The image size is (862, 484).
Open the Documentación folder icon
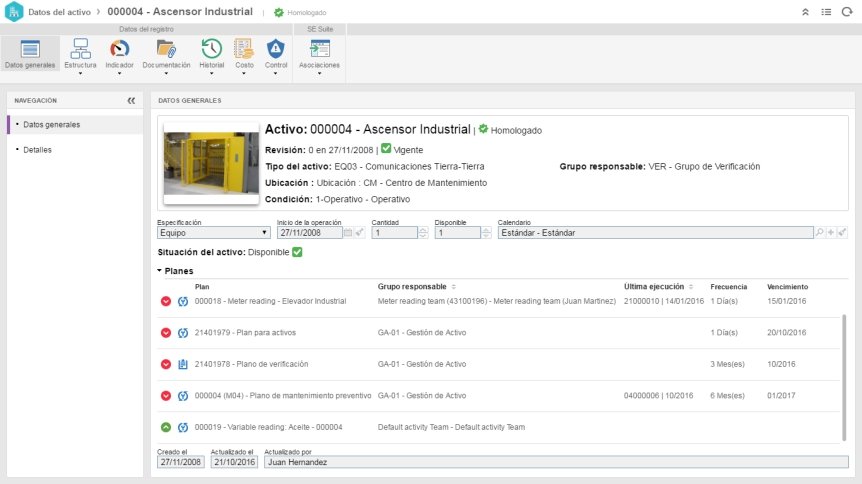pyautogui.click(x=166, y=49)
